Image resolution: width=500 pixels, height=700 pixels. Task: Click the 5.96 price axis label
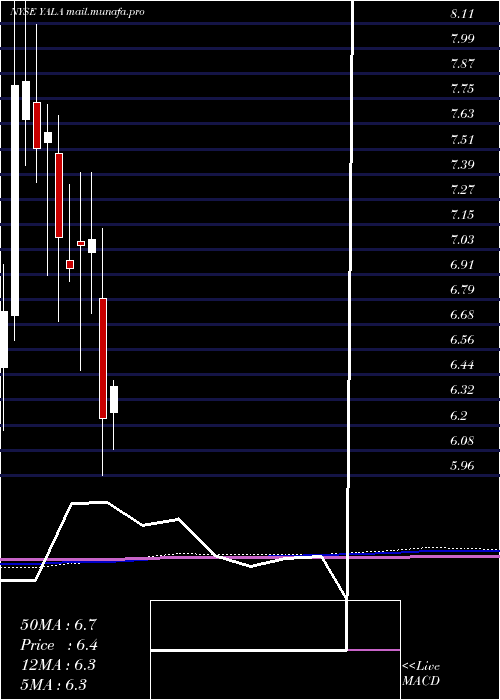tap(462, 466)
